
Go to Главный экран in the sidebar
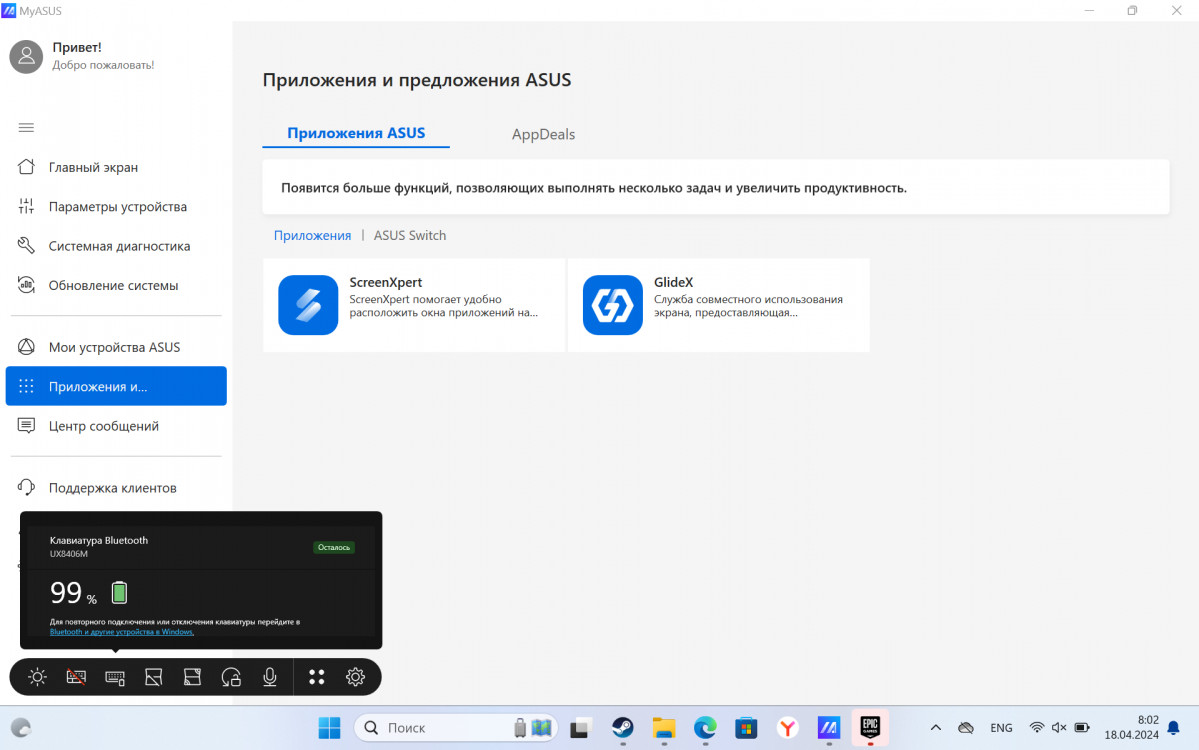coord(116,167)
